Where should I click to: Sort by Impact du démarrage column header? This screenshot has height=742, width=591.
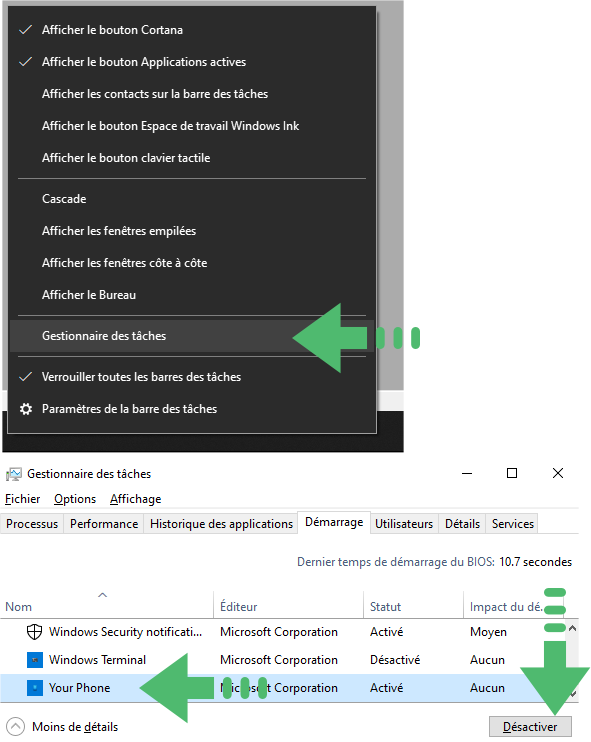514,605
